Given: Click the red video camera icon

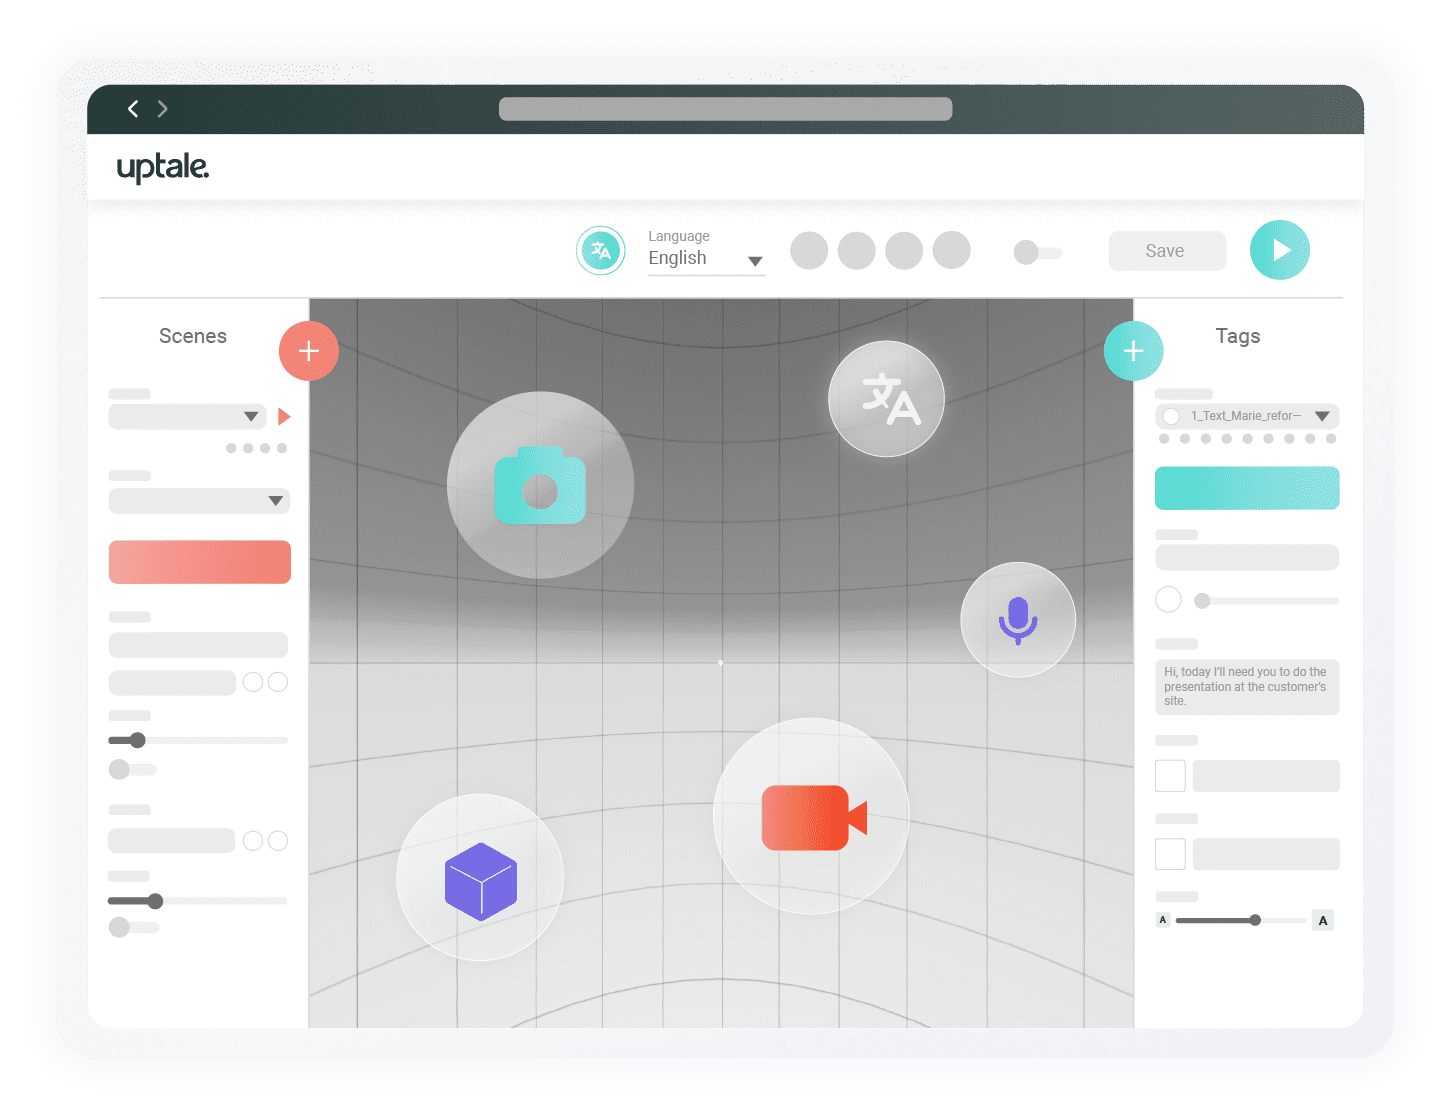Looking at the screenshot, I should pyautogui.click(x=812, y=817).
